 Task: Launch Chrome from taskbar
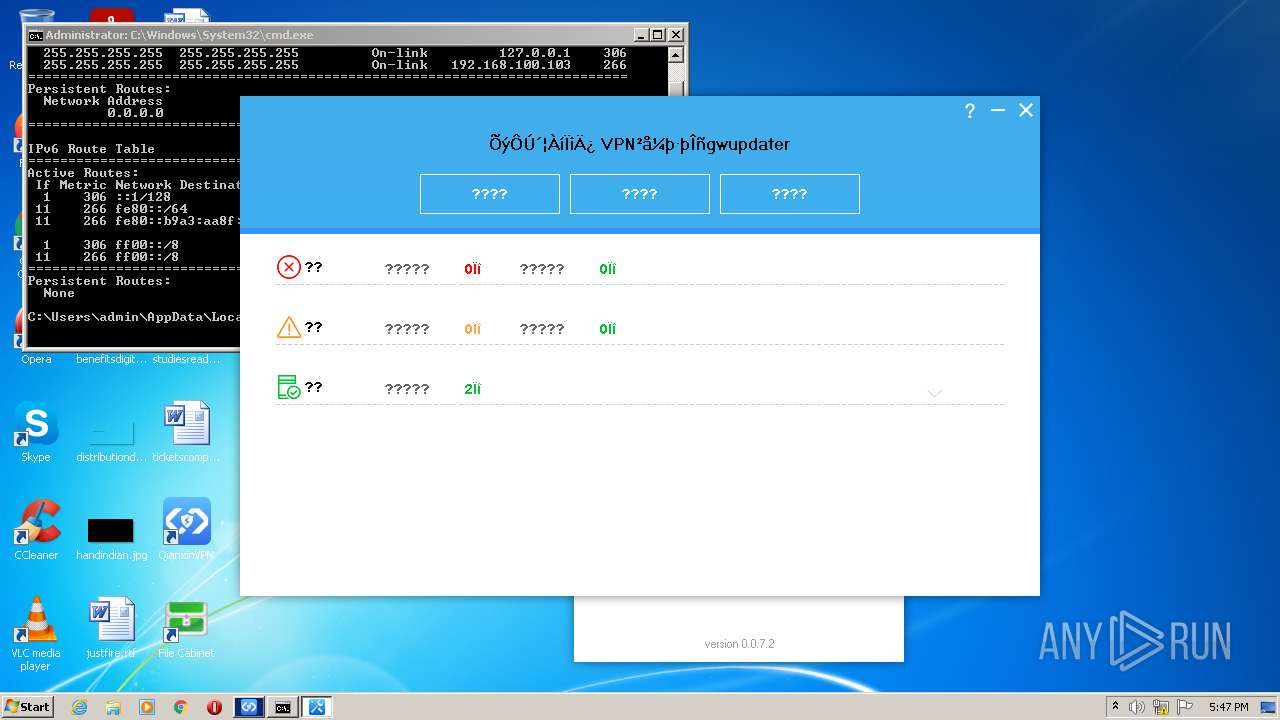181,707
